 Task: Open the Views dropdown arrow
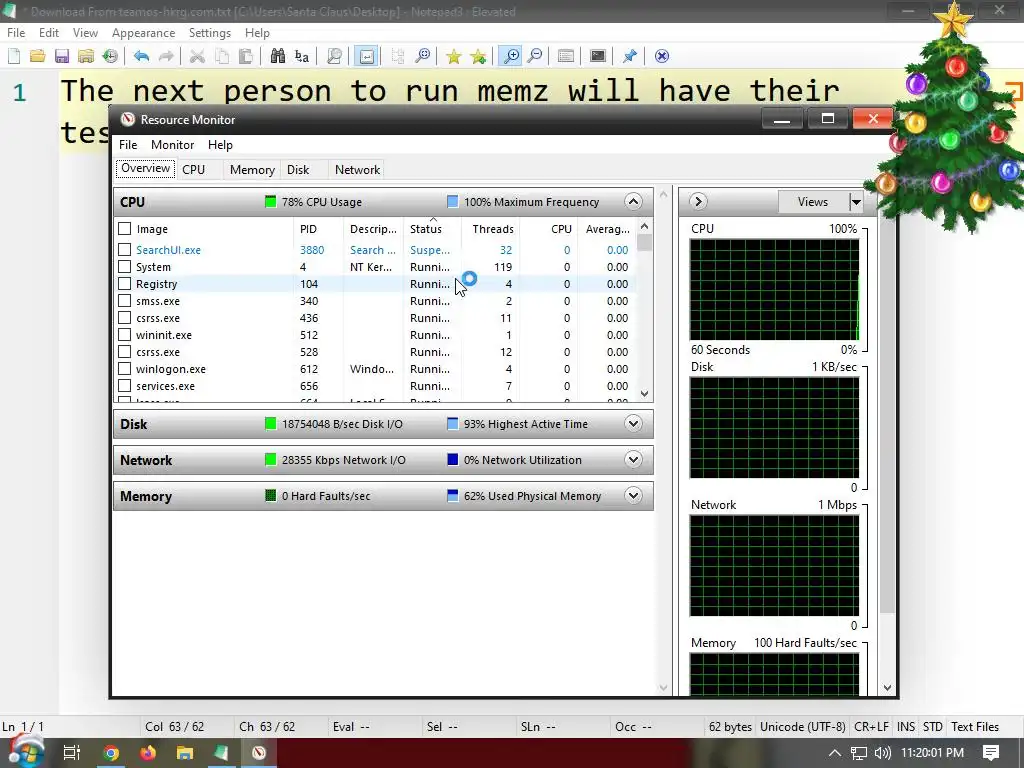(x=856, y=202)
